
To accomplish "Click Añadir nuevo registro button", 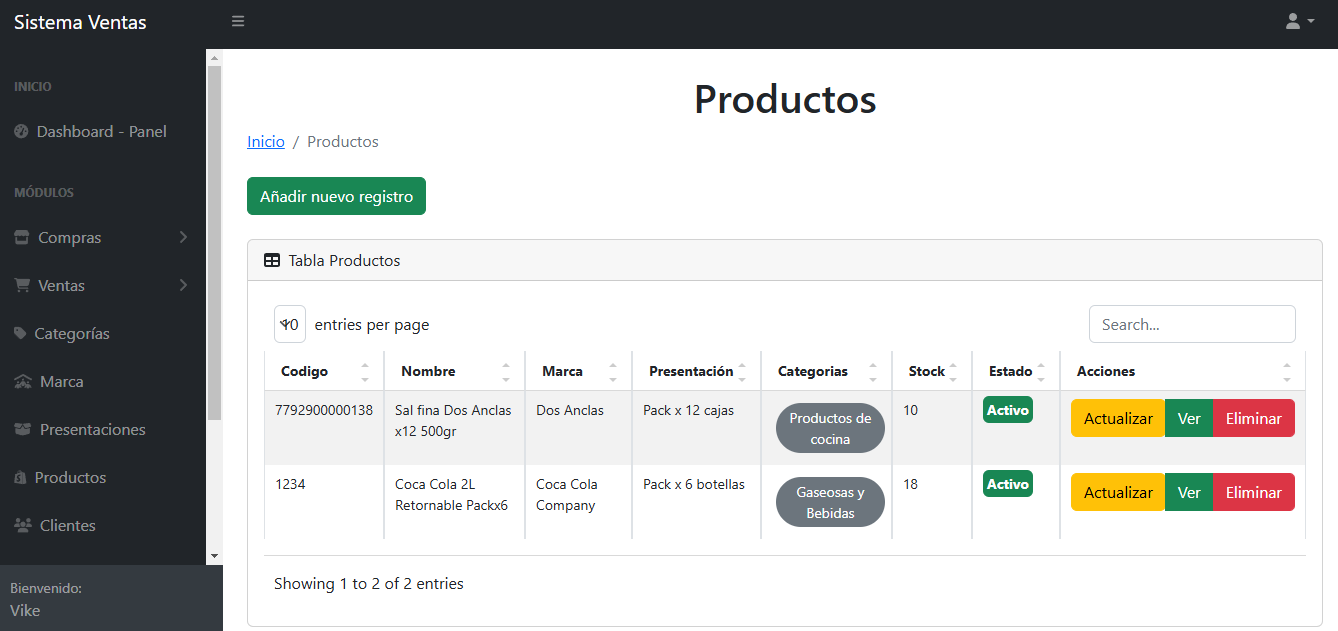I will pos(336,196).
